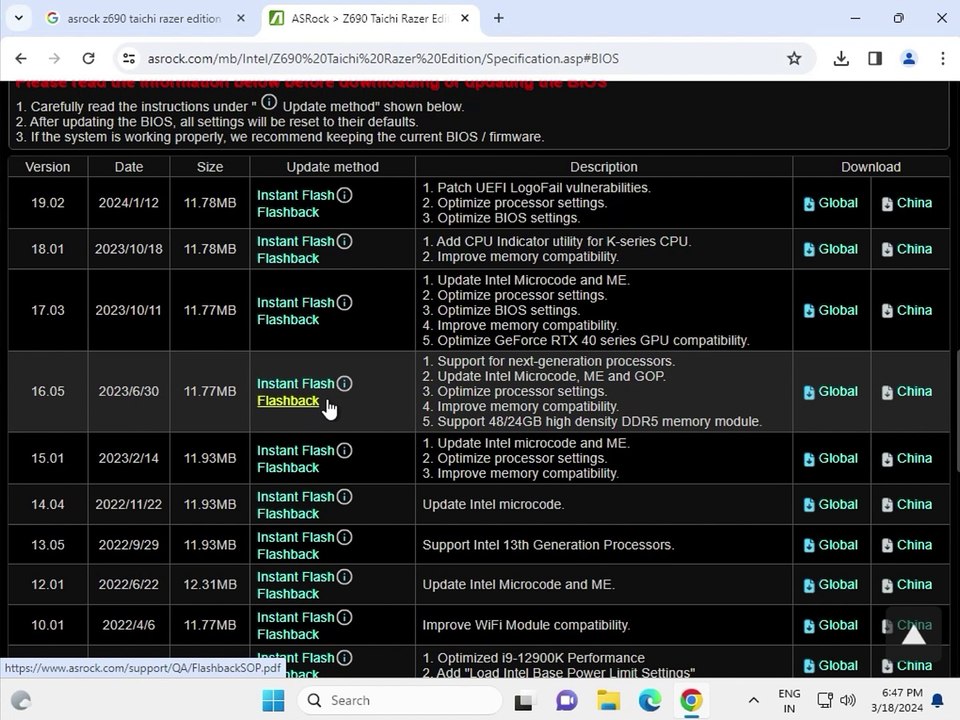Download BIOS 10.01 Global file
Screen dimensions: 960x720
(831, 625)
